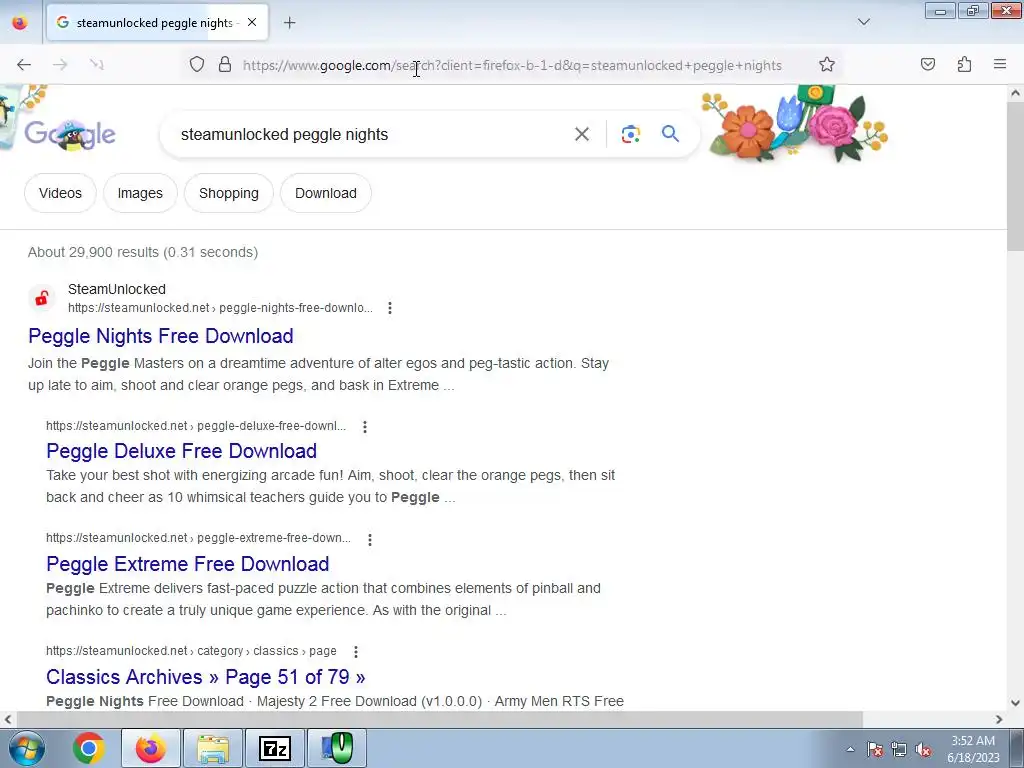Open the Peggle Nights Free Download result
1024x768 pixels.
pos(161,336)
